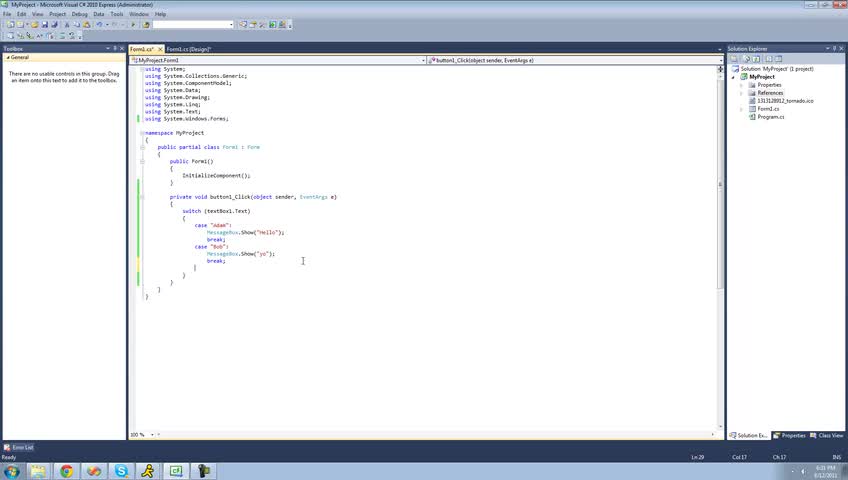Click the AIM running man taskbar icon
Viewport: 848px width, 480px height.
(x=148, y=471)
